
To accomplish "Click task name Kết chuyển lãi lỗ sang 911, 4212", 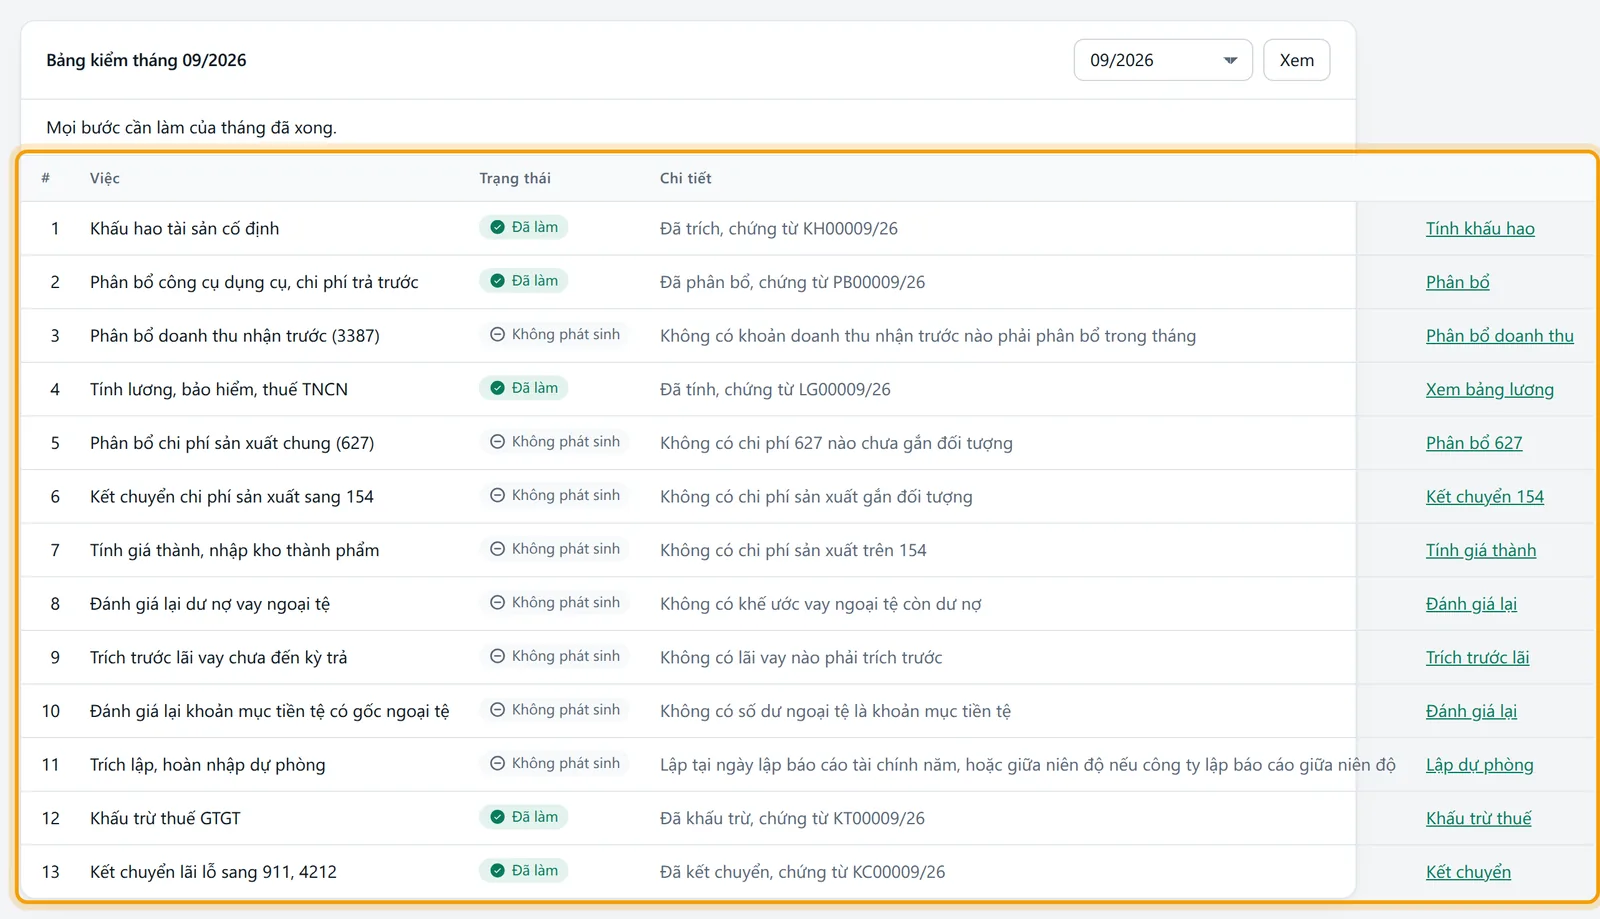I will [x=213, y=872].
